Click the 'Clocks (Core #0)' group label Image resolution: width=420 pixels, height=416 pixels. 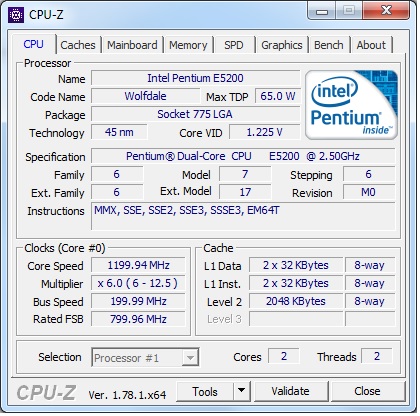[65, 248]
